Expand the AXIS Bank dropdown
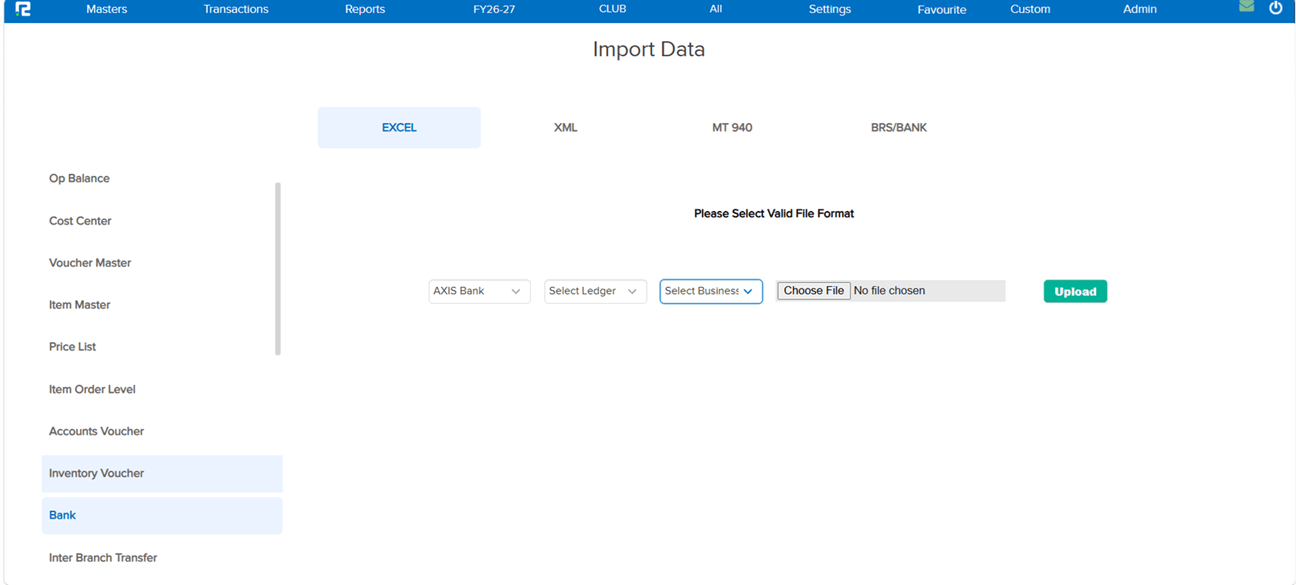The image size is (1296, 585). [479, 291]
